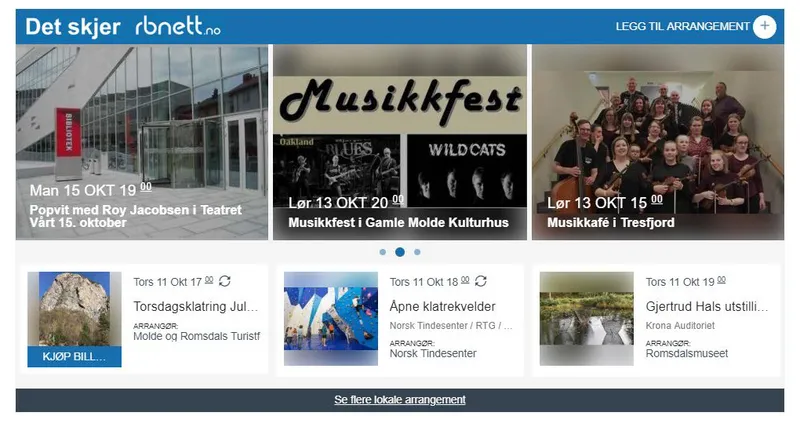
Task: Click the Musikkafé i Tresfjord caption text
Action: pos(611,222)
